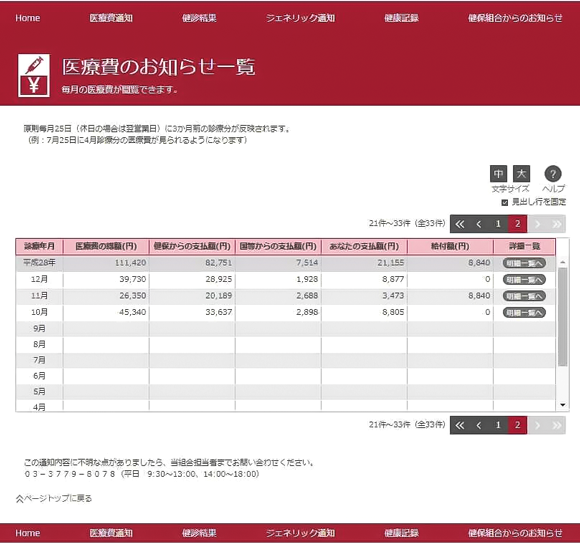Click bottom pager last-page double arrow
Screen dimensions: 580x543
[556, 425]
